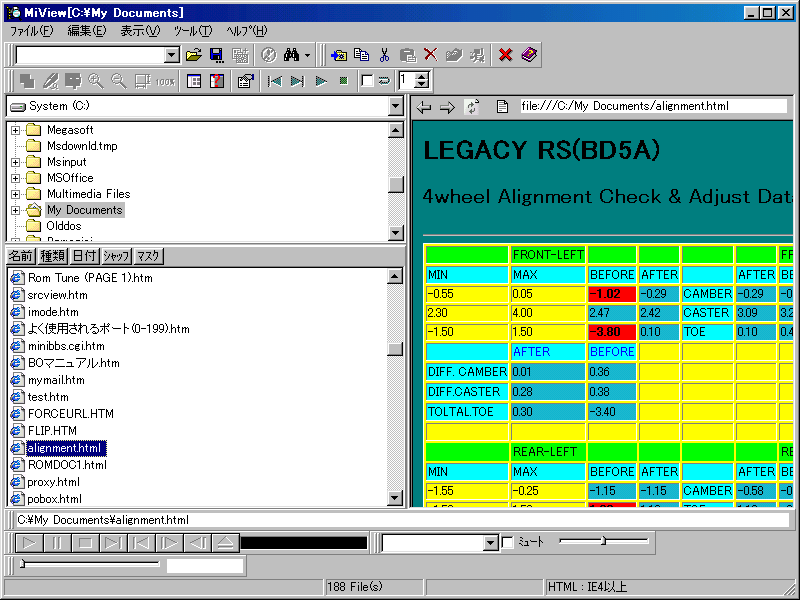Expand the My Documents folder node
This screenshot has height=600, width=800.
pos(15,210)
